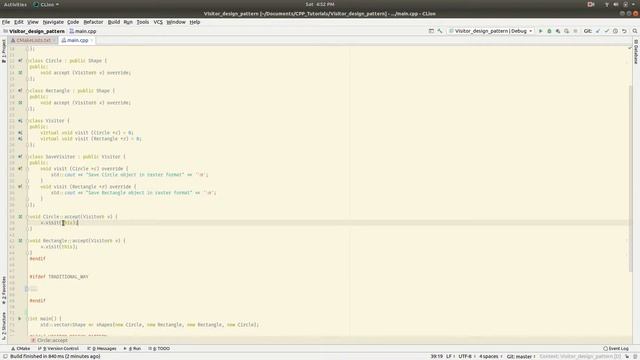Collapse the class SaveVisitor fold marker
Viewport: 640px width, 360px height.
[28, 157]
